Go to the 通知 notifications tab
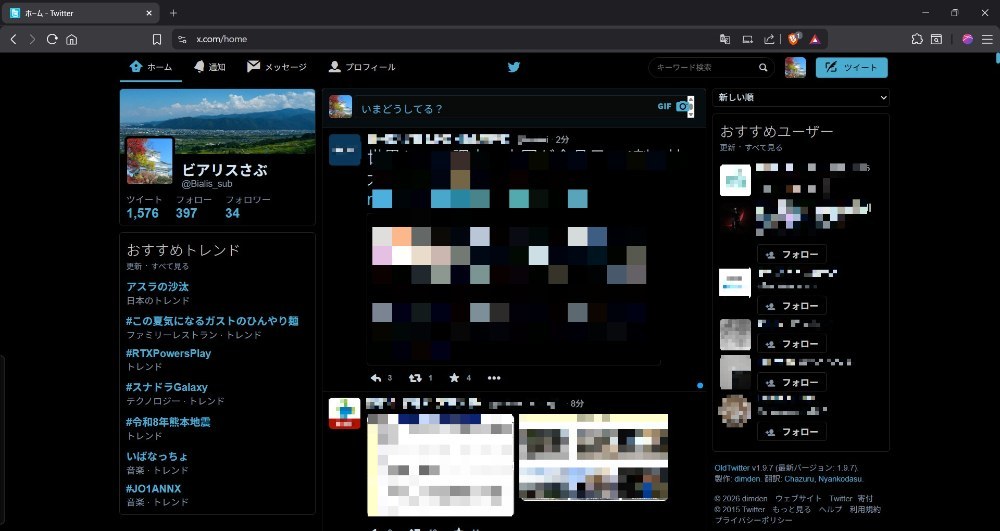The image size is (1000, 531). point(210,67)
